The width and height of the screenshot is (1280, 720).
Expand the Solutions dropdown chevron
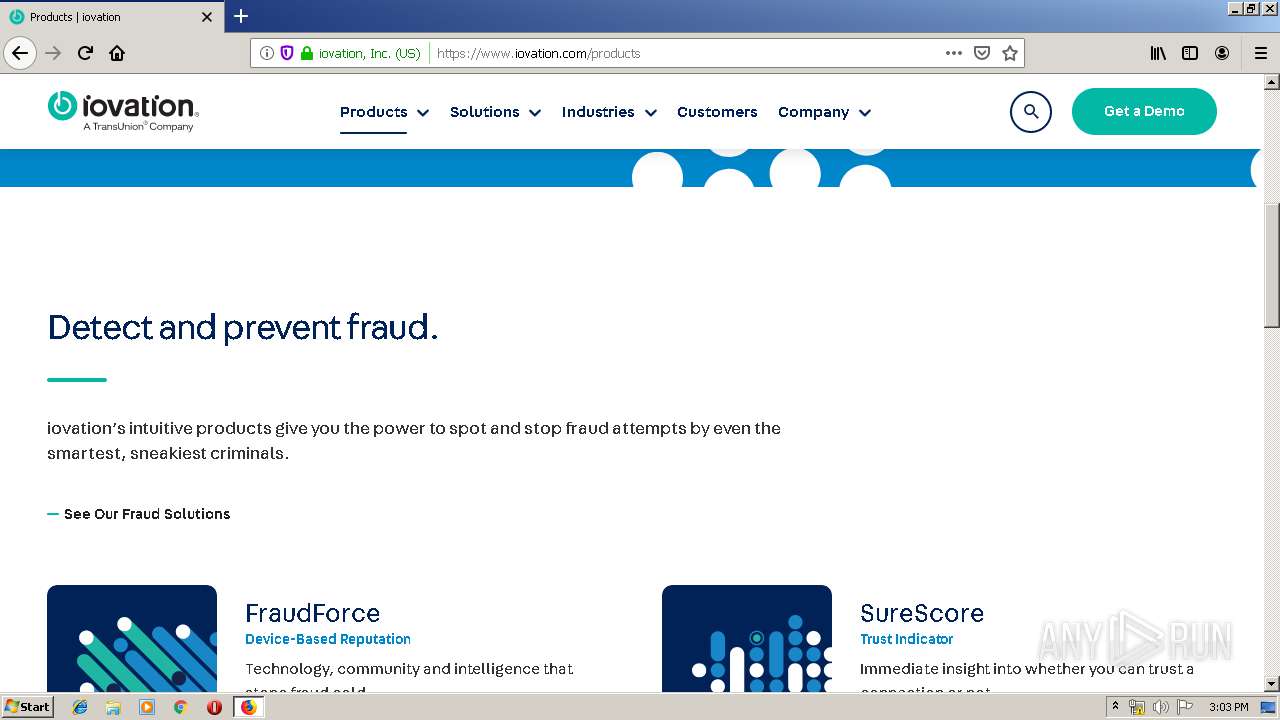tap(535, 113)
